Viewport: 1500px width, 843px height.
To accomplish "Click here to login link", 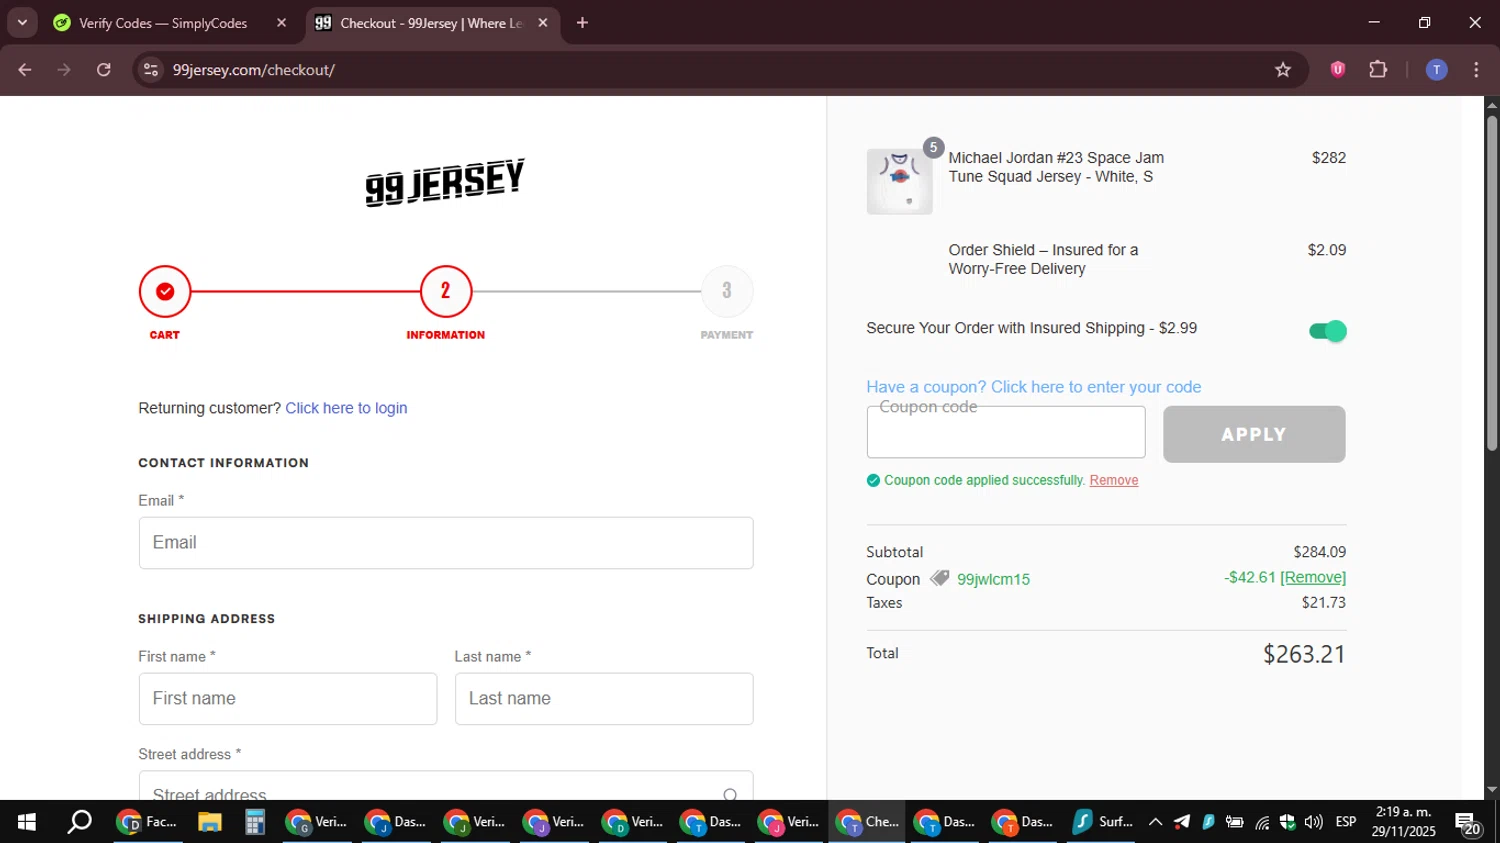I will (x=346, y=408).
